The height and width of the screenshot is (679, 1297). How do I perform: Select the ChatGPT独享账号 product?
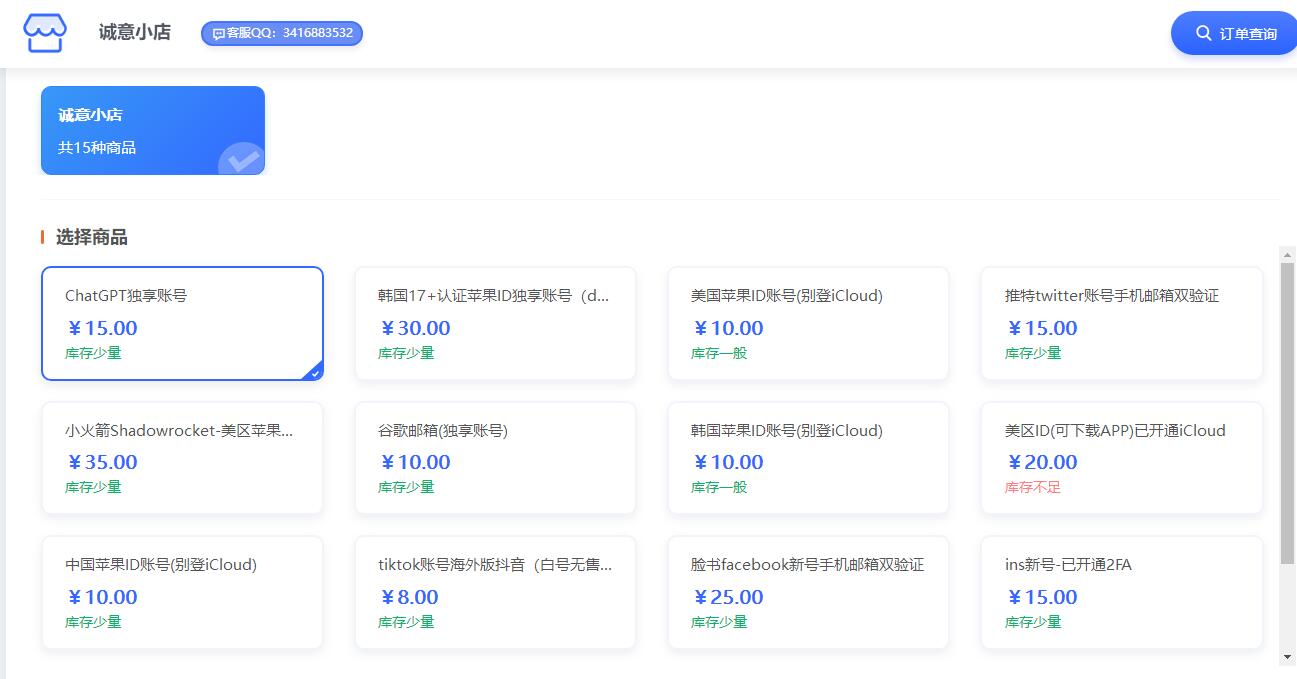tap(182, 323)
